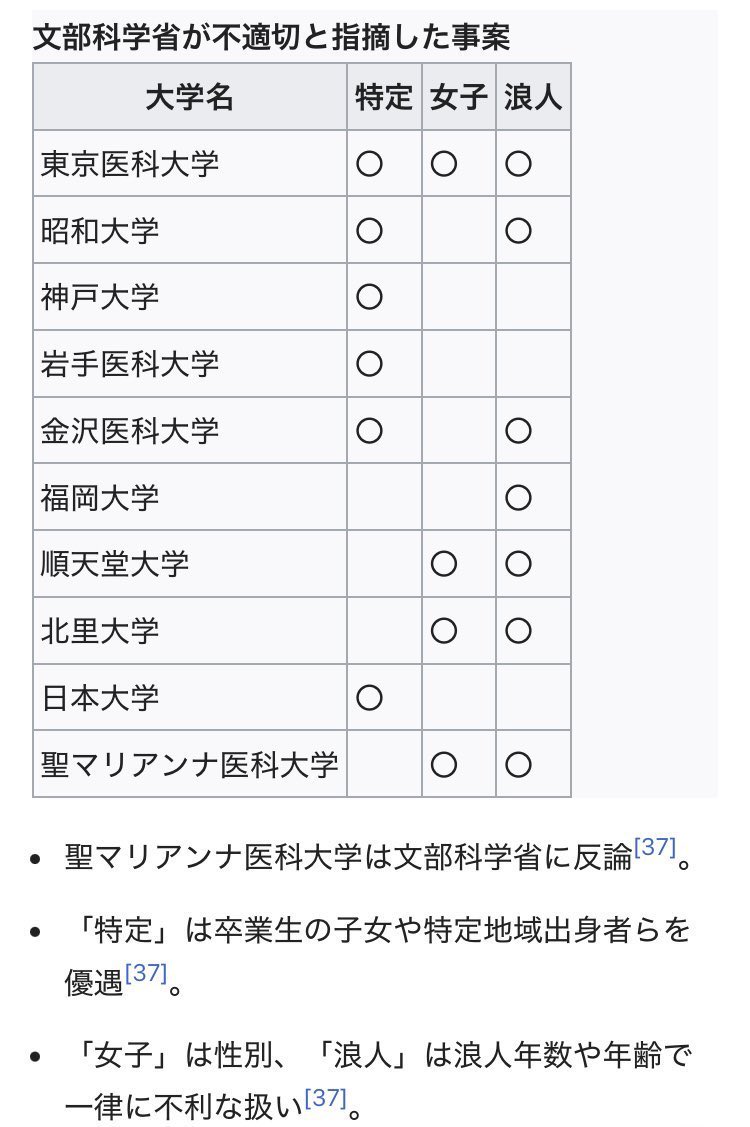Click the 浪人 circle for 福岡大学
Image resolution: width=750 pixels, height=1127 pixels.
coord(518,497)
